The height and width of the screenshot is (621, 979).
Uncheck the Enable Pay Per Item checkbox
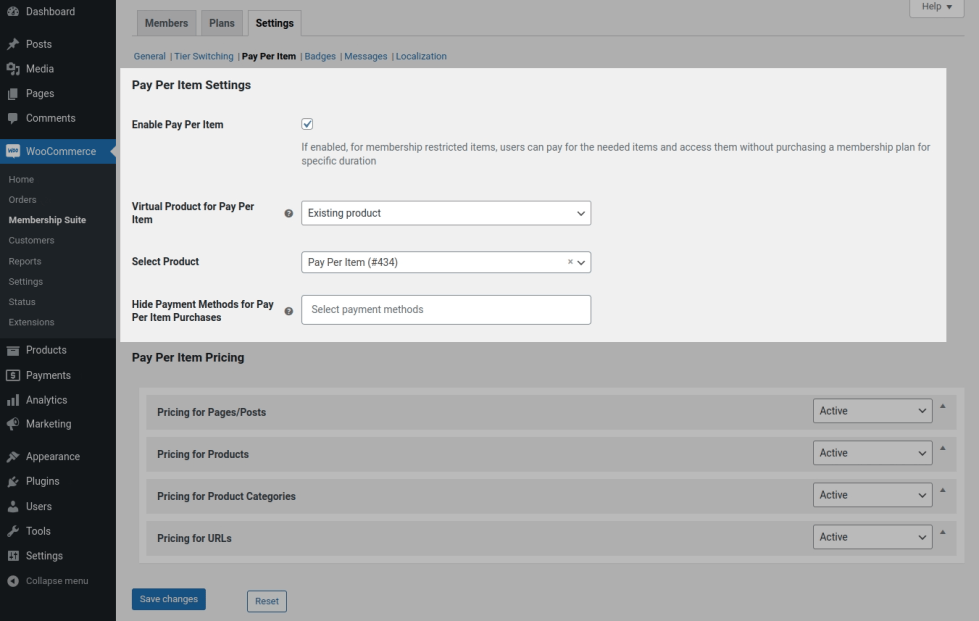pos(307,124)
